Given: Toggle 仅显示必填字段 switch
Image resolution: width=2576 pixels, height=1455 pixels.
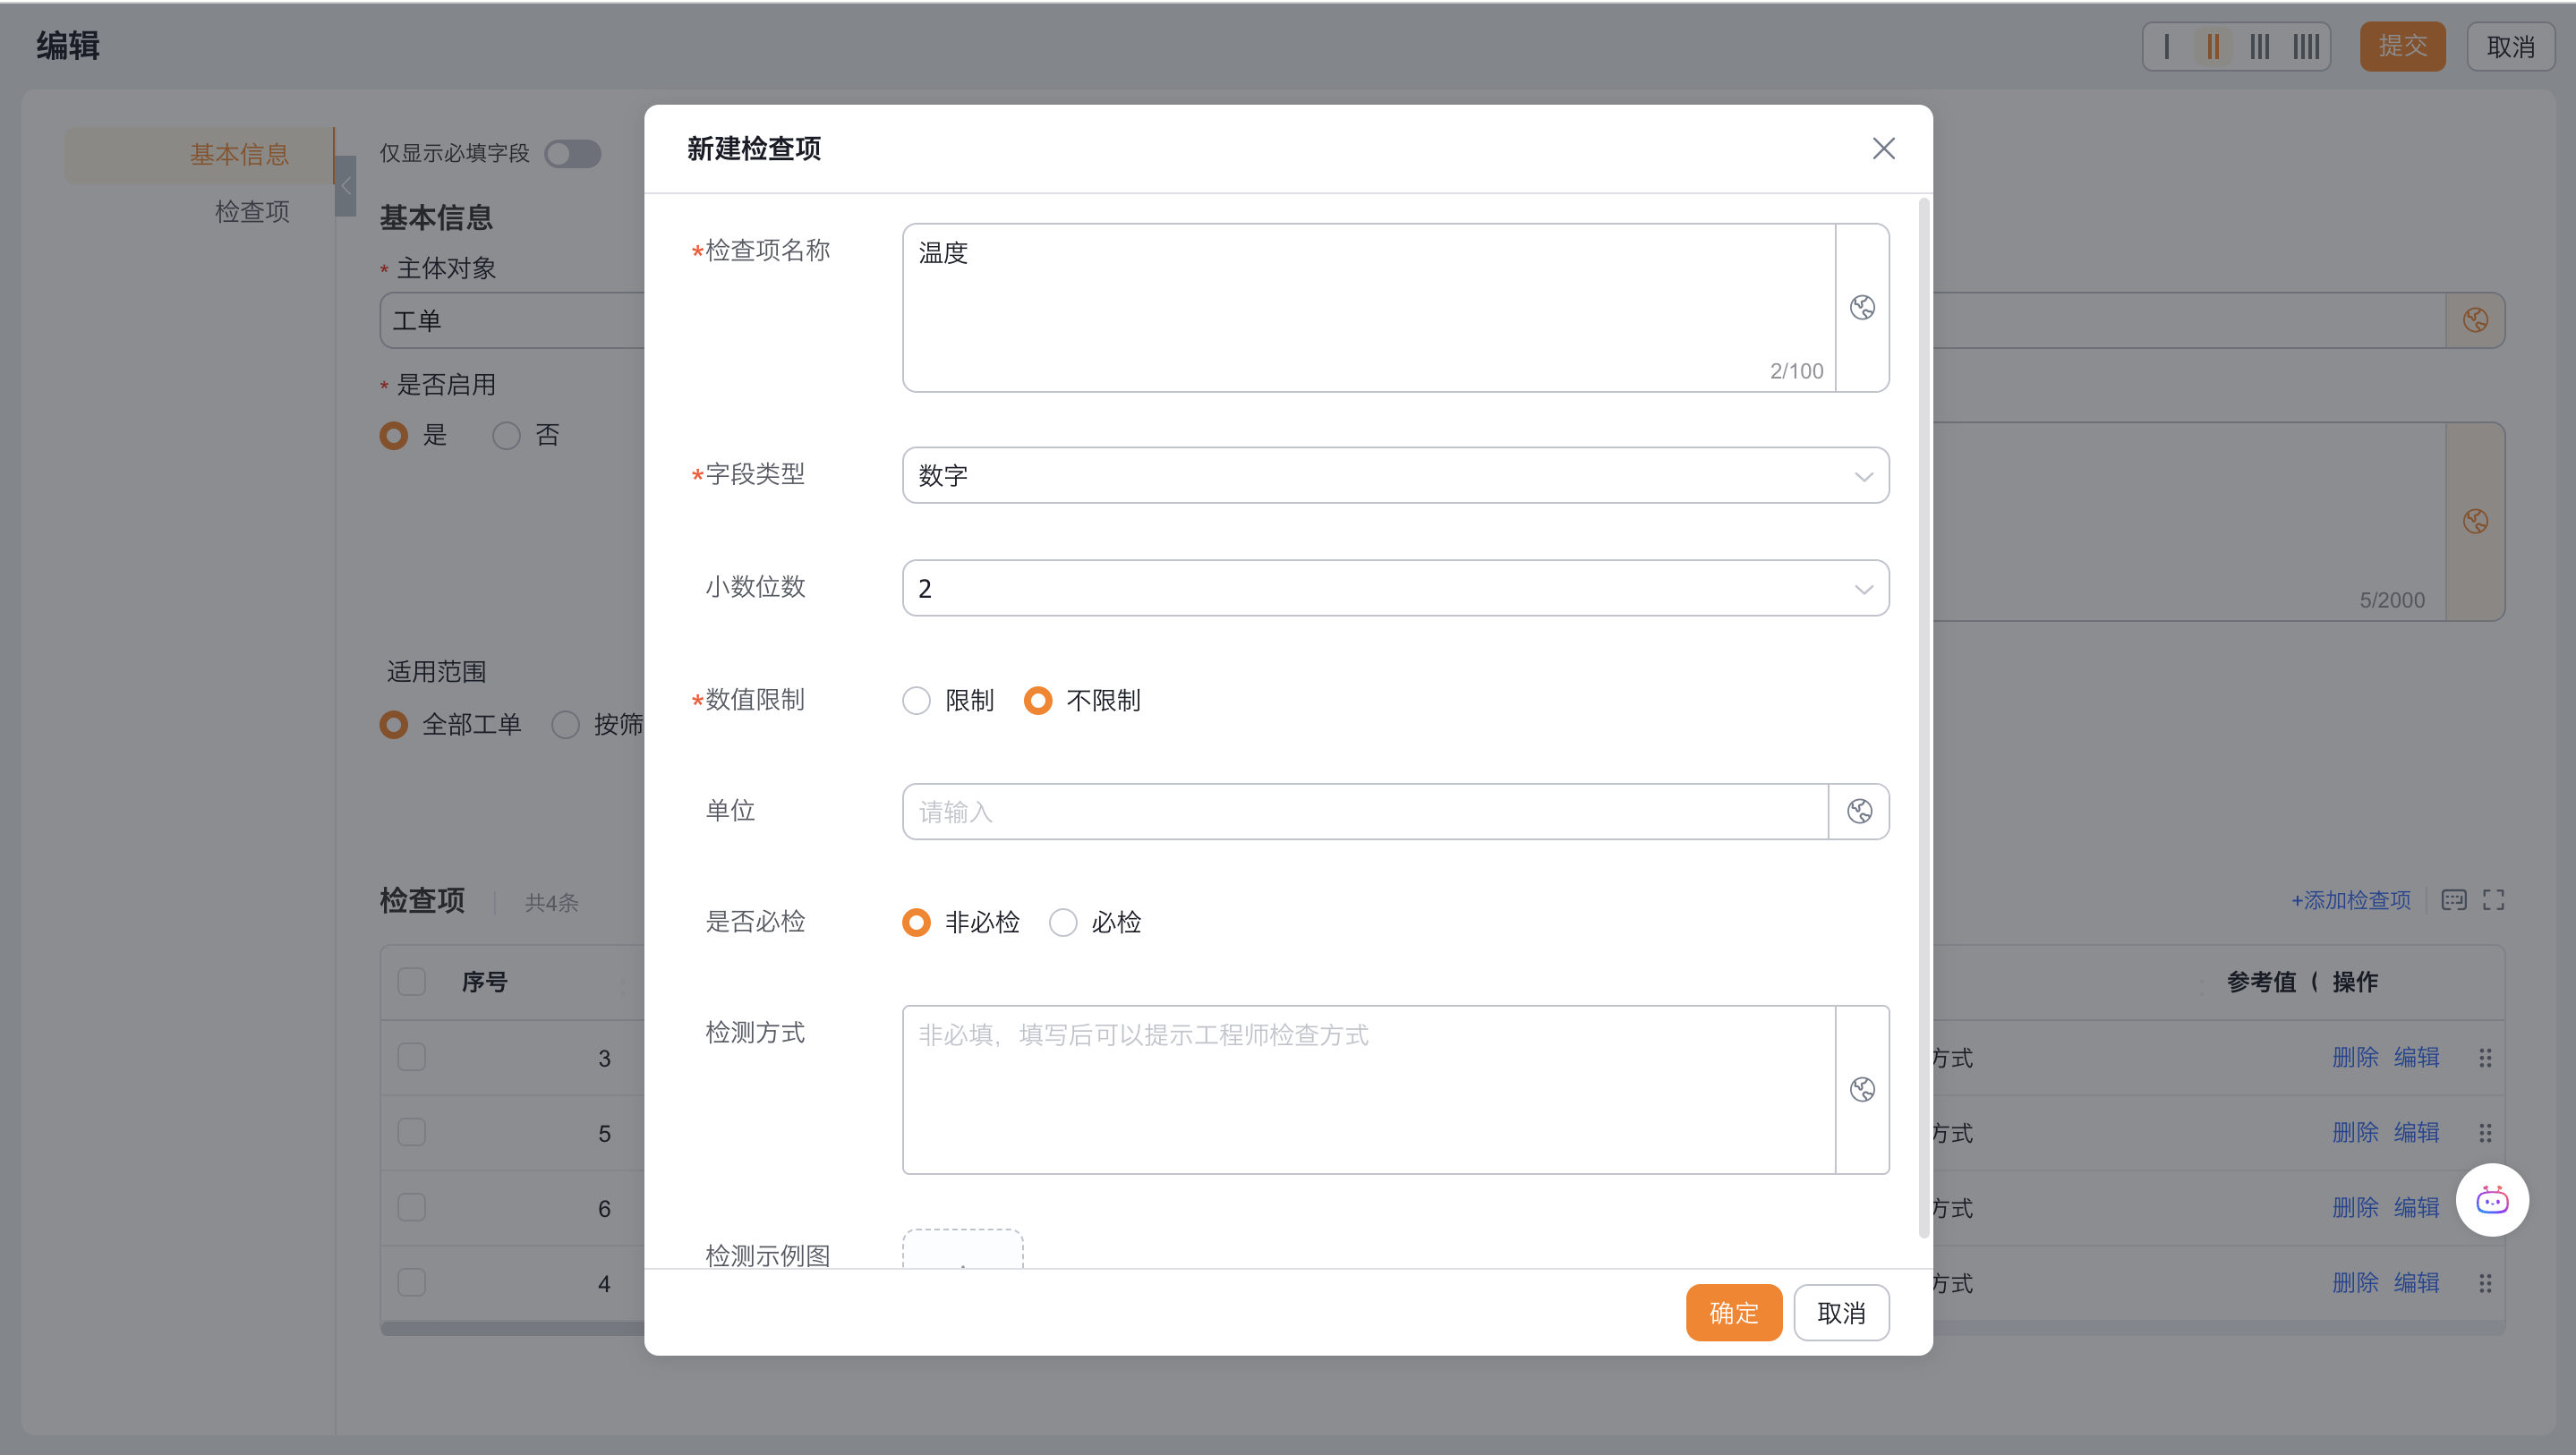Looking at the screenshot, I should (572, 153).
